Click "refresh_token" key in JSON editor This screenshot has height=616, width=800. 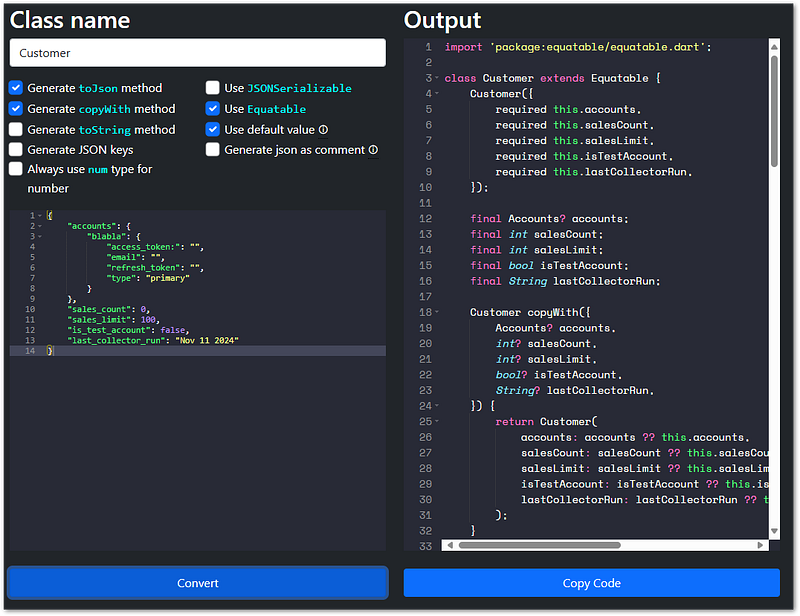(x=143, y=267)
